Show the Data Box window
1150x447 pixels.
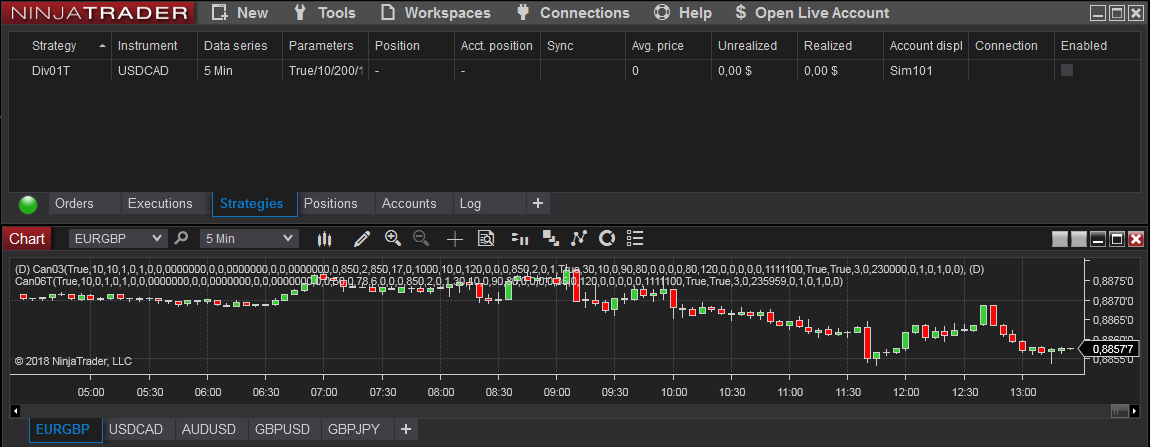pyautogui.click(x=486, y=238)
